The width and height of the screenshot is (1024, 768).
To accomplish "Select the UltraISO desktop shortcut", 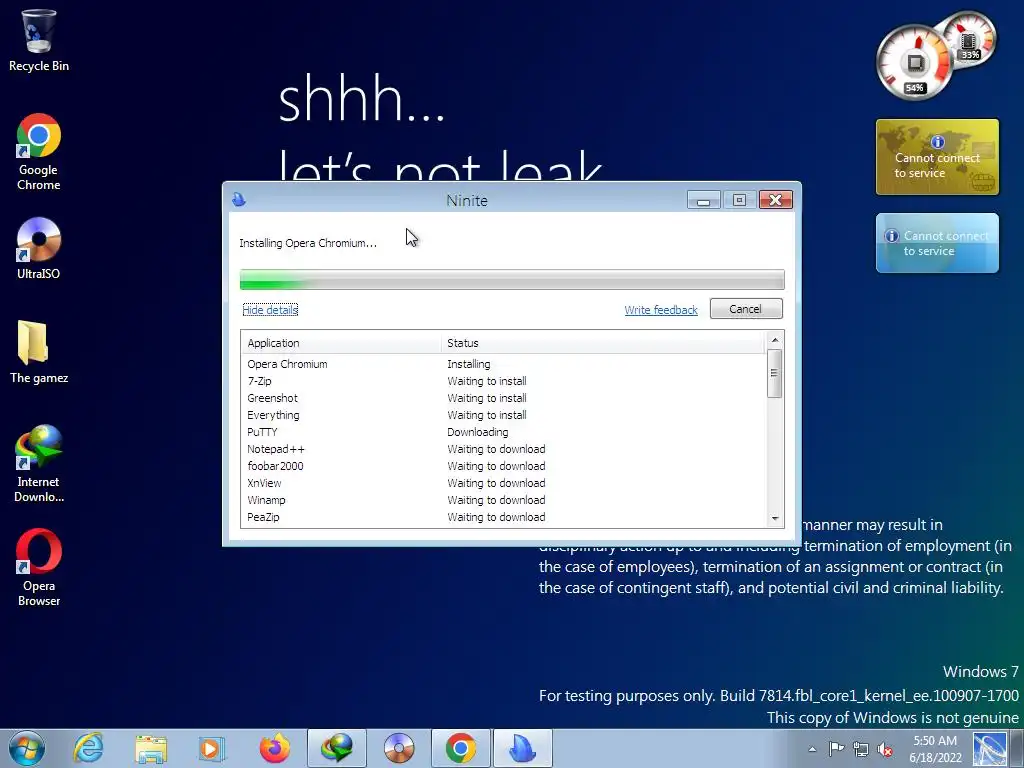I will pyautogui.click(x=39, y=249).
